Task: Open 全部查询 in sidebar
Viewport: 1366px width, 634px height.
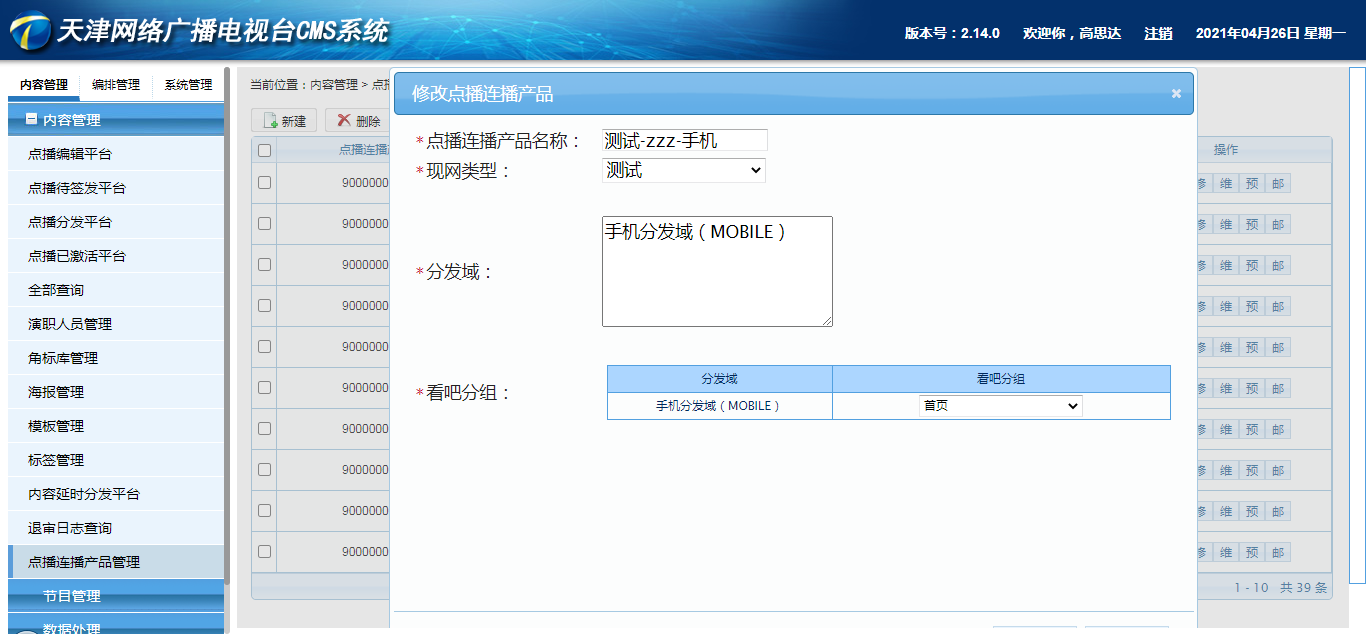Action: tap(116, 290)
